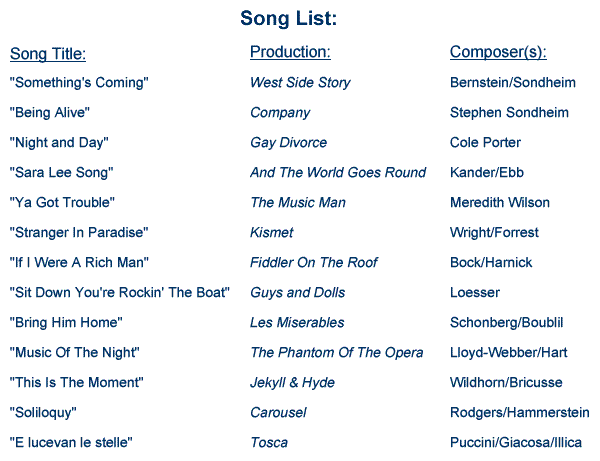The image size is (600, 461).
Task: Click the production "Guys and Dolls"
Action: click(x=298, y=293)
